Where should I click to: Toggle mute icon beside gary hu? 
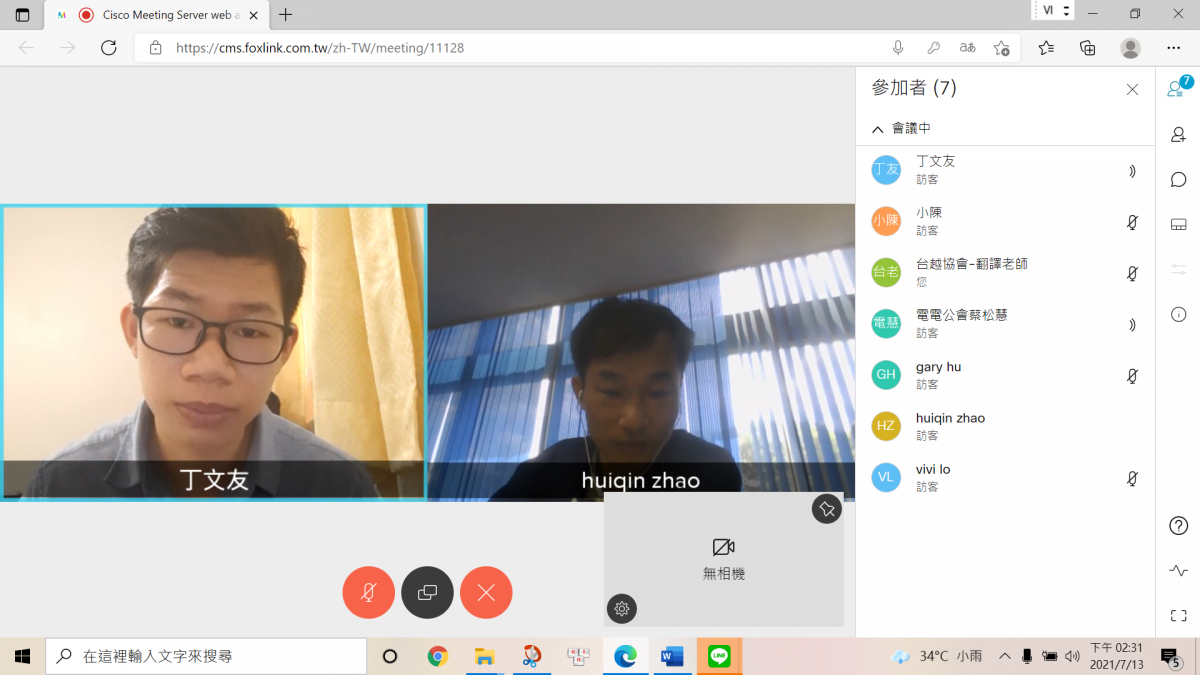[x=1132, y=376]
